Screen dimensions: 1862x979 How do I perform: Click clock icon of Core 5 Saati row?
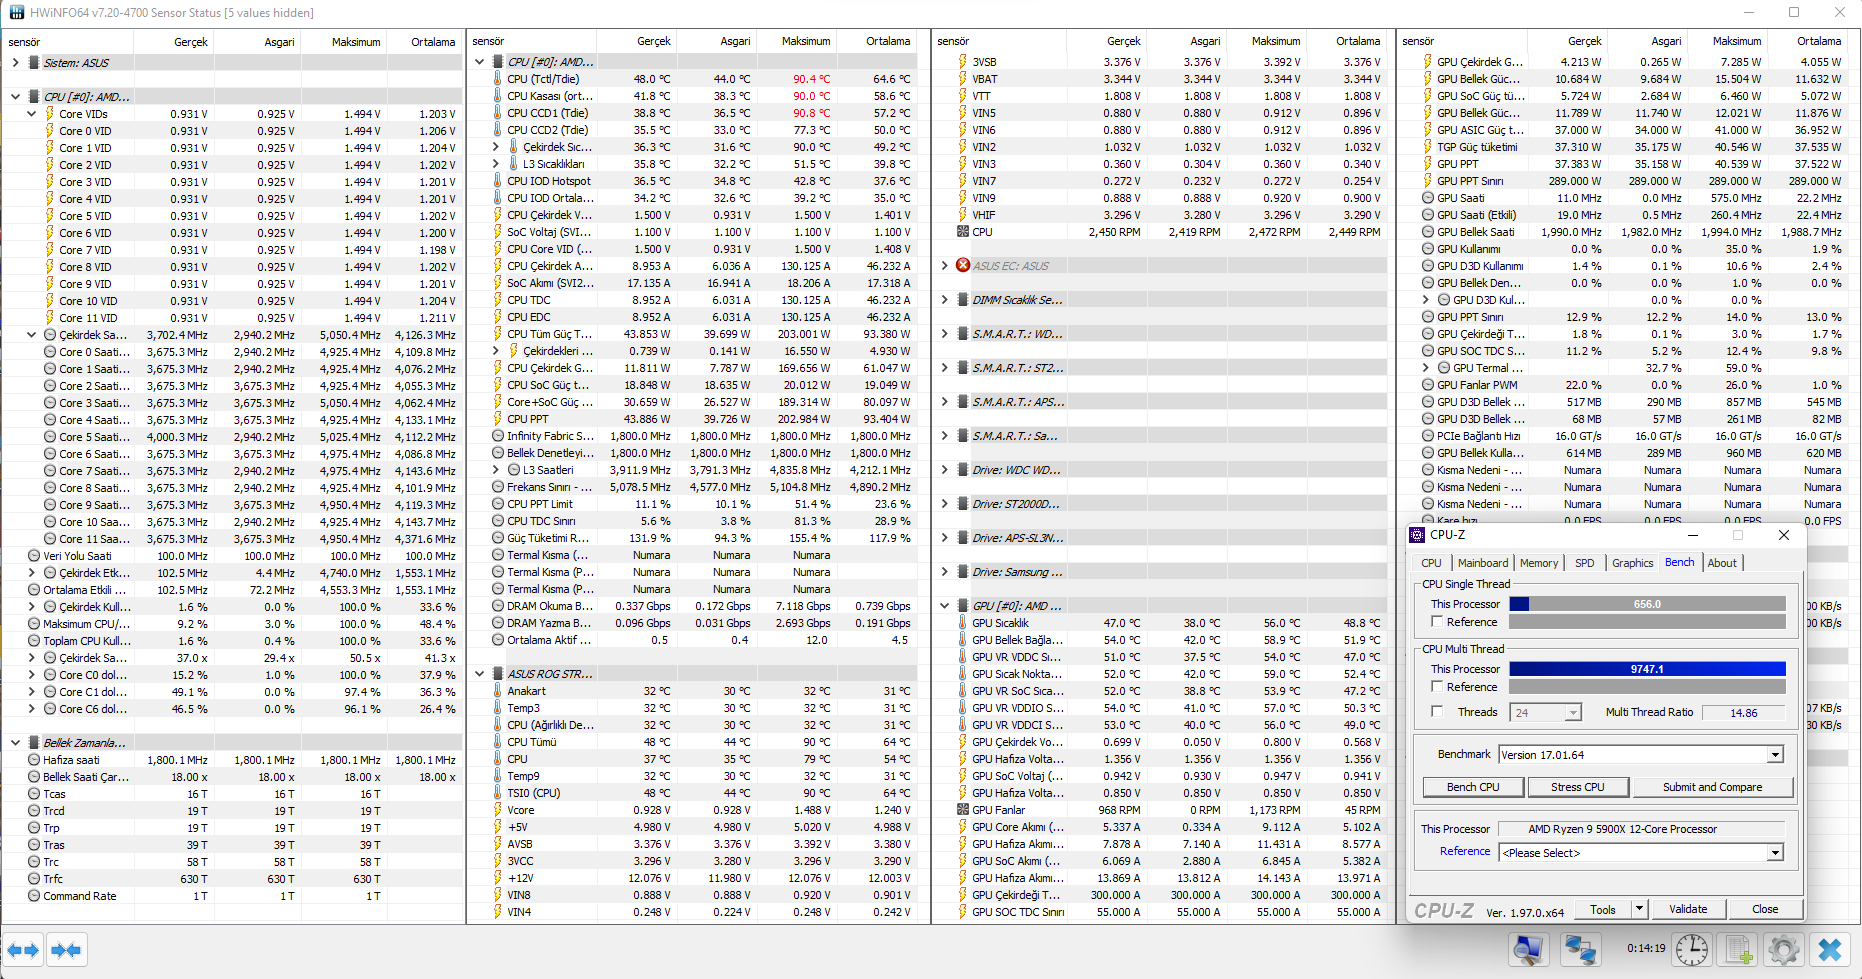(x=49, y=436)
